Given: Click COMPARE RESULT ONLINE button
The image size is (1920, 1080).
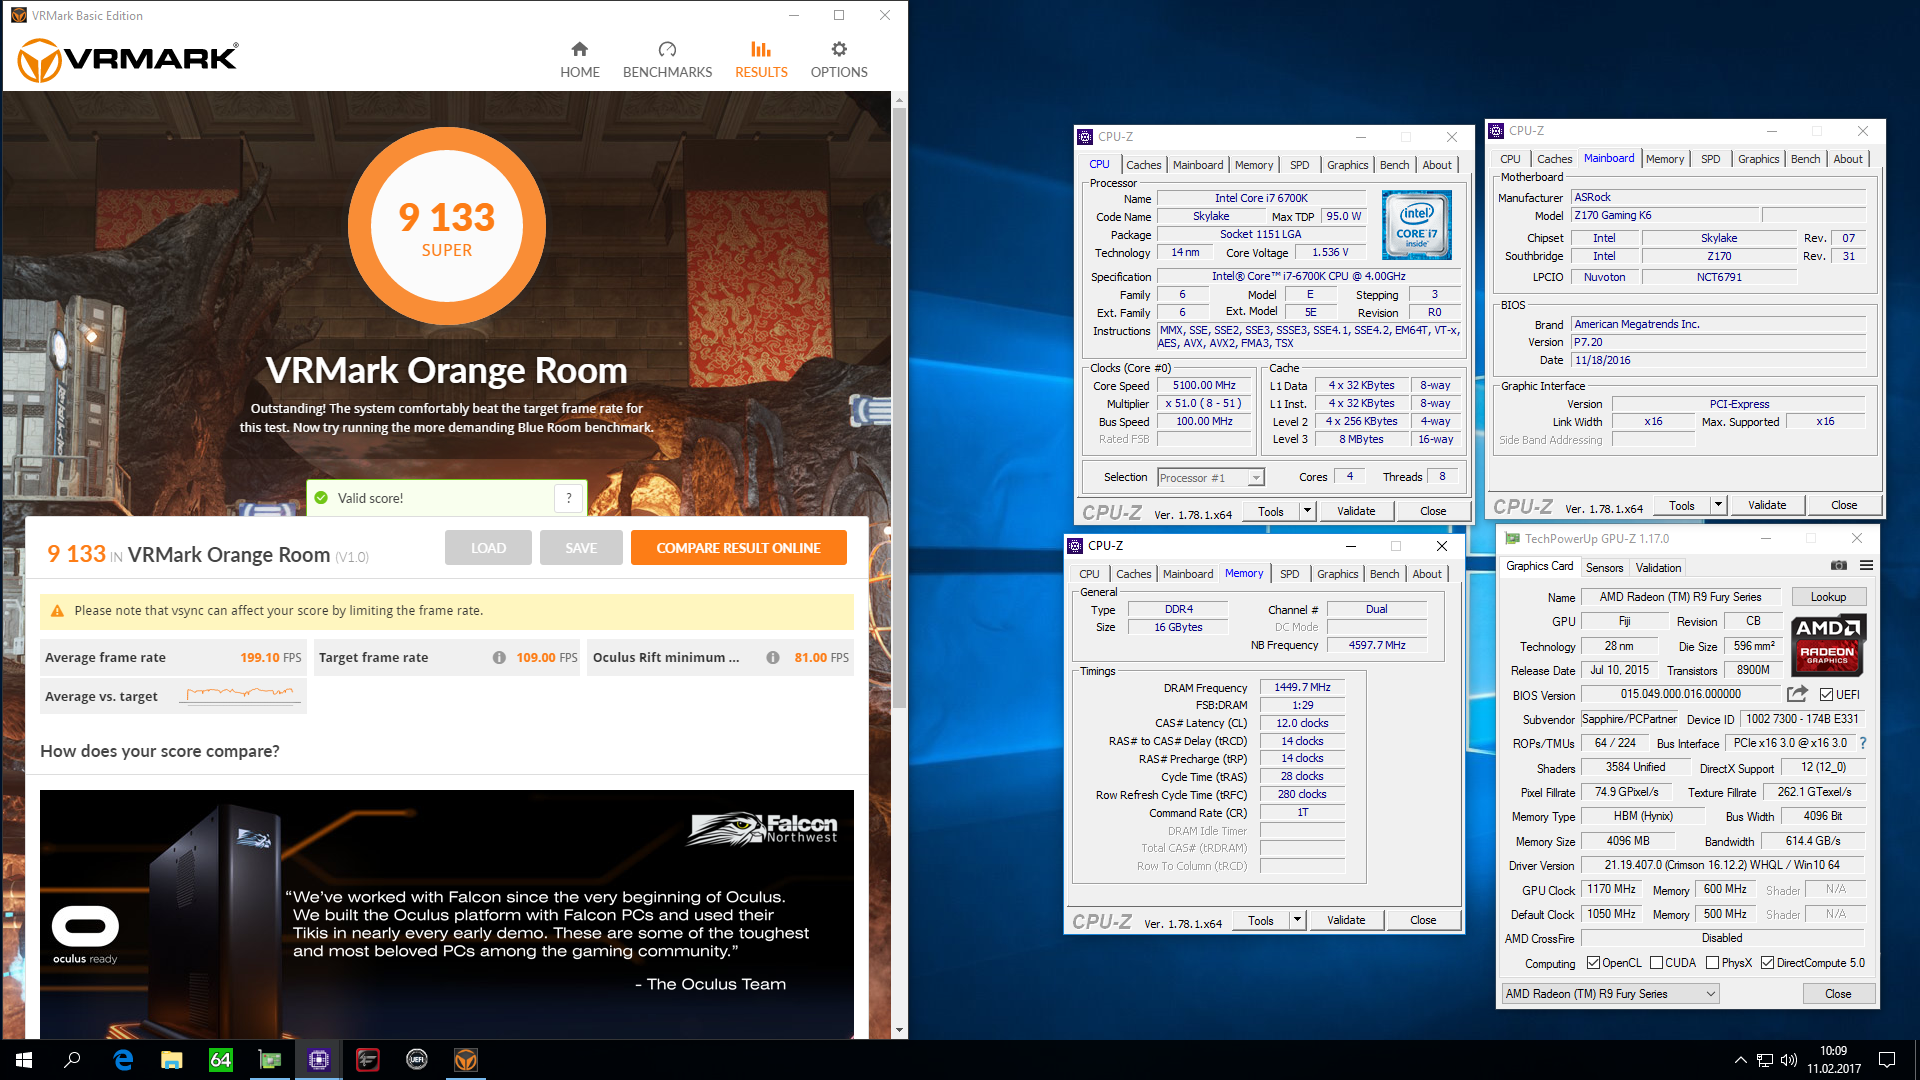Looking at the screenshot, I should tap(738, 548).
